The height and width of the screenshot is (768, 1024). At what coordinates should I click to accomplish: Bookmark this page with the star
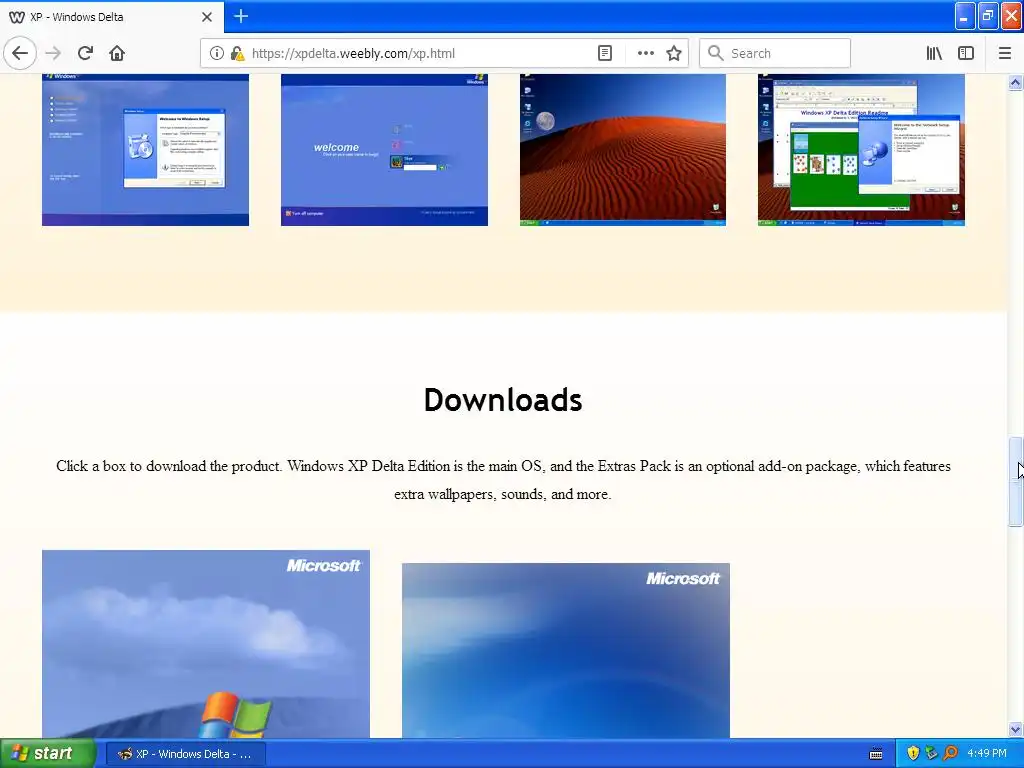coord(674,53)
